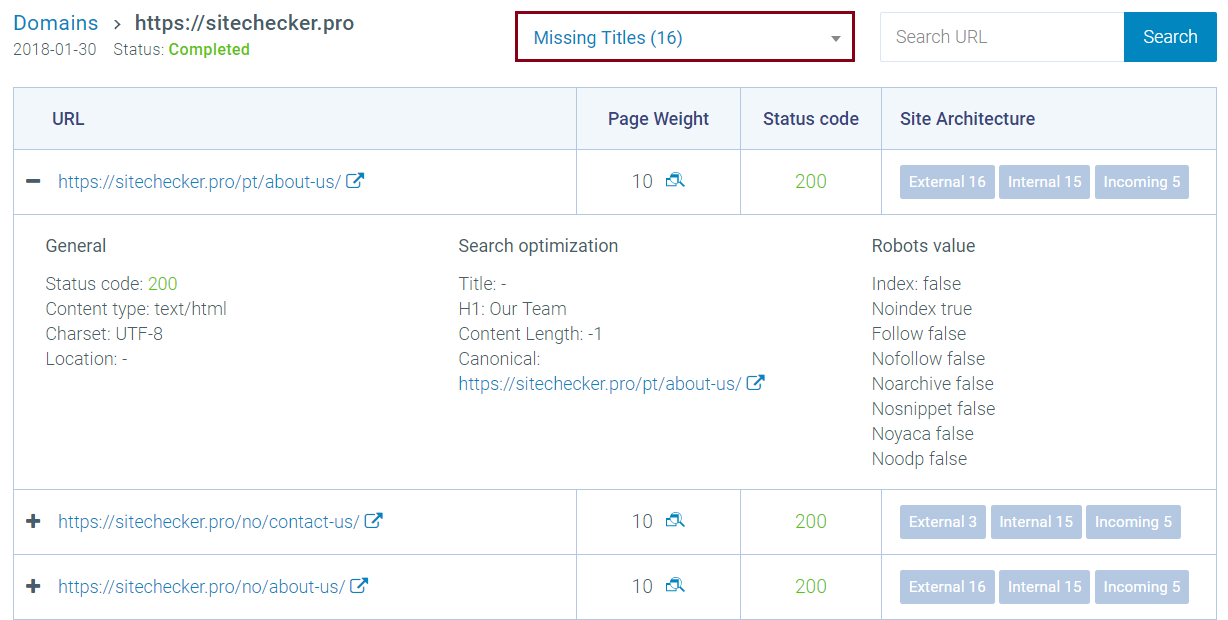Click the Robots value heading
The image size is (1228, 620).
[x=923, y=246]
